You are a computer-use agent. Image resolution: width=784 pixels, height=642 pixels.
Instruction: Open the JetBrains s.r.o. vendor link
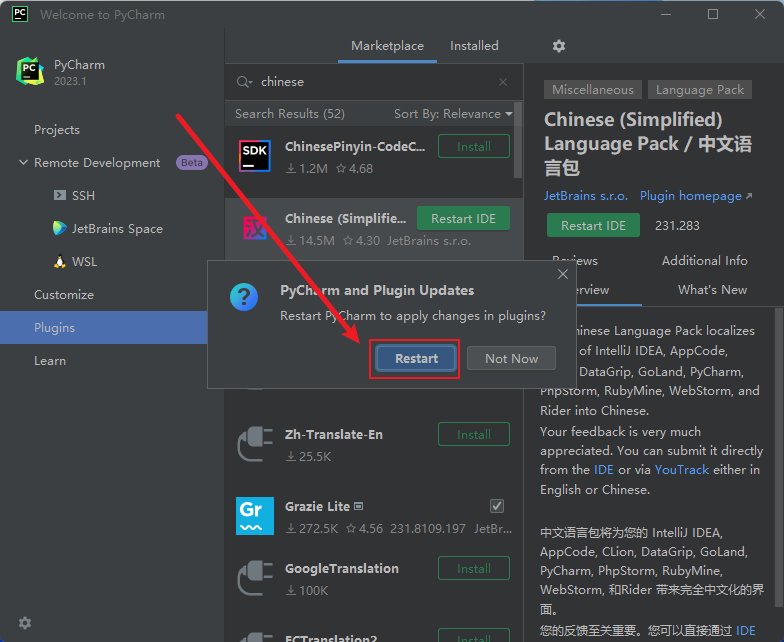[x=586, y=196]
